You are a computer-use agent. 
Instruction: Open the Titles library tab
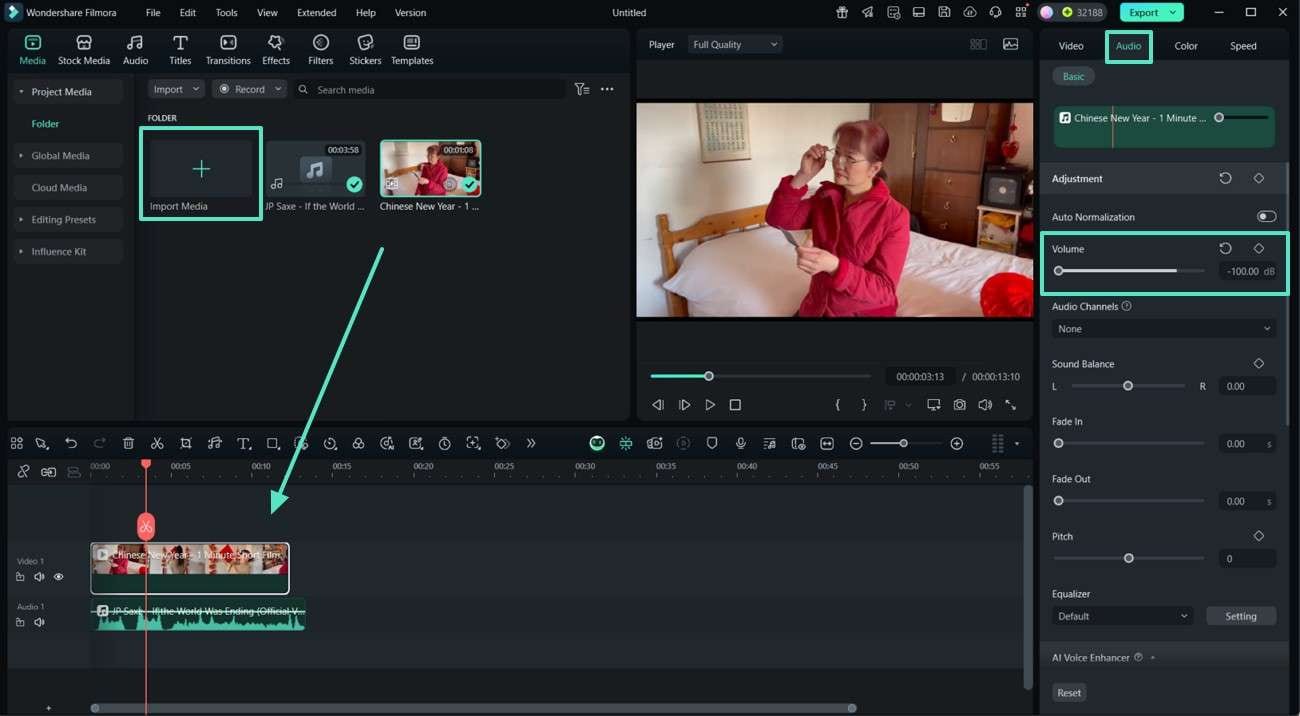pos(180,50)
